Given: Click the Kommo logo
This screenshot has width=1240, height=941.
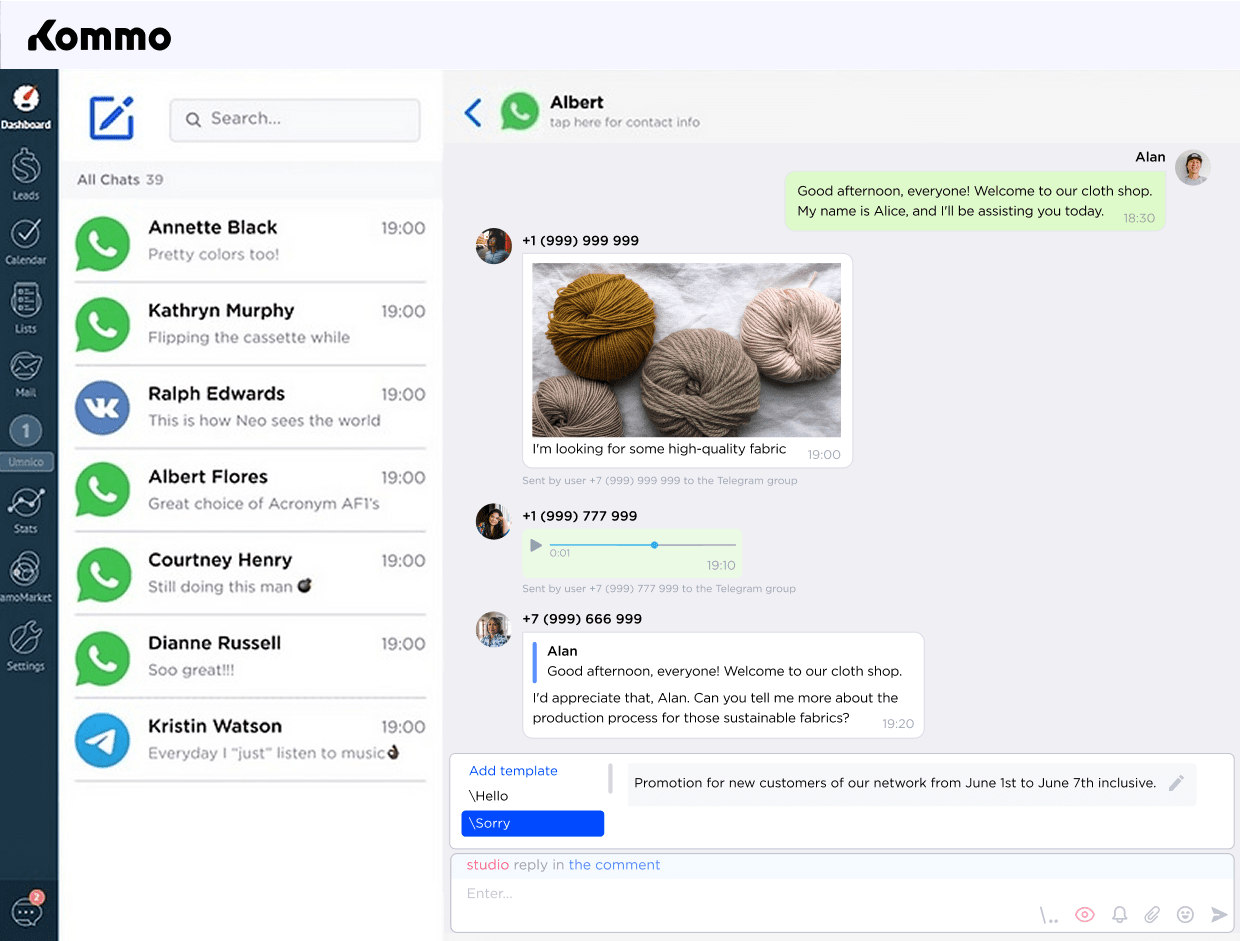Looking at the screenshot, I should point(99,36).
